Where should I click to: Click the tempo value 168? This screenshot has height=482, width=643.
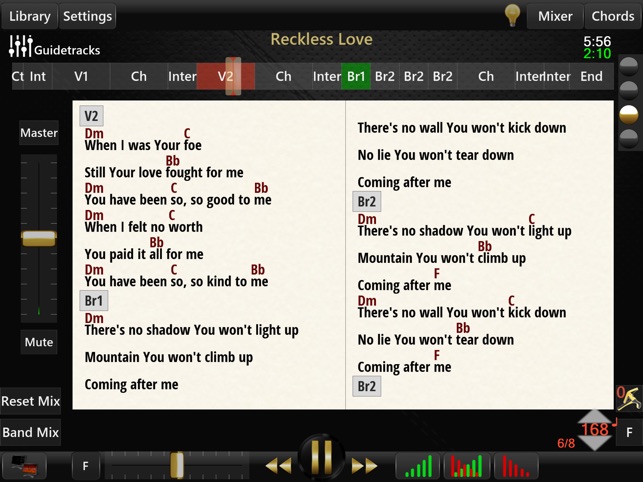595,429
